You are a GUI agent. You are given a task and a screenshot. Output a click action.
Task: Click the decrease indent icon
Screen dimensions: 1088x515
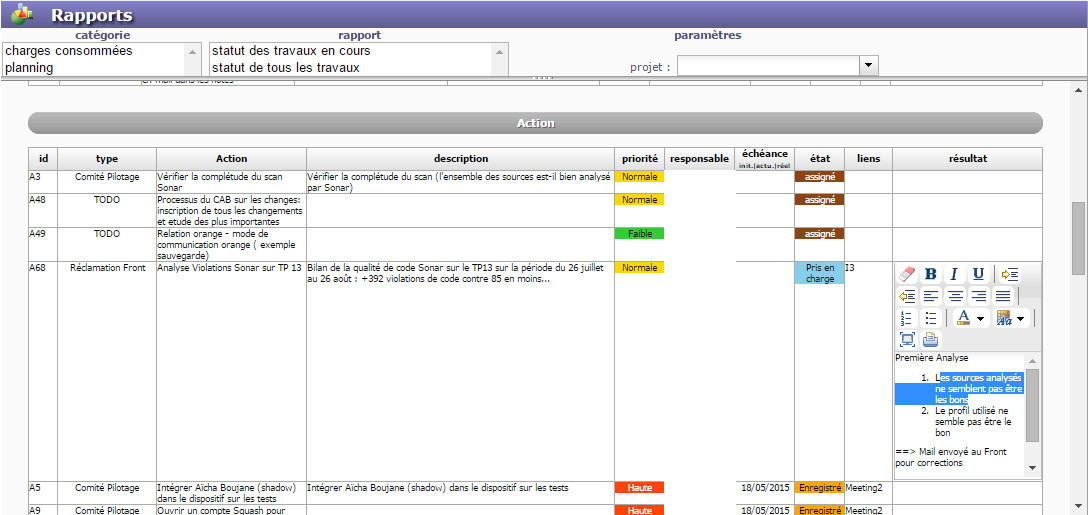[x=907, y=296]
